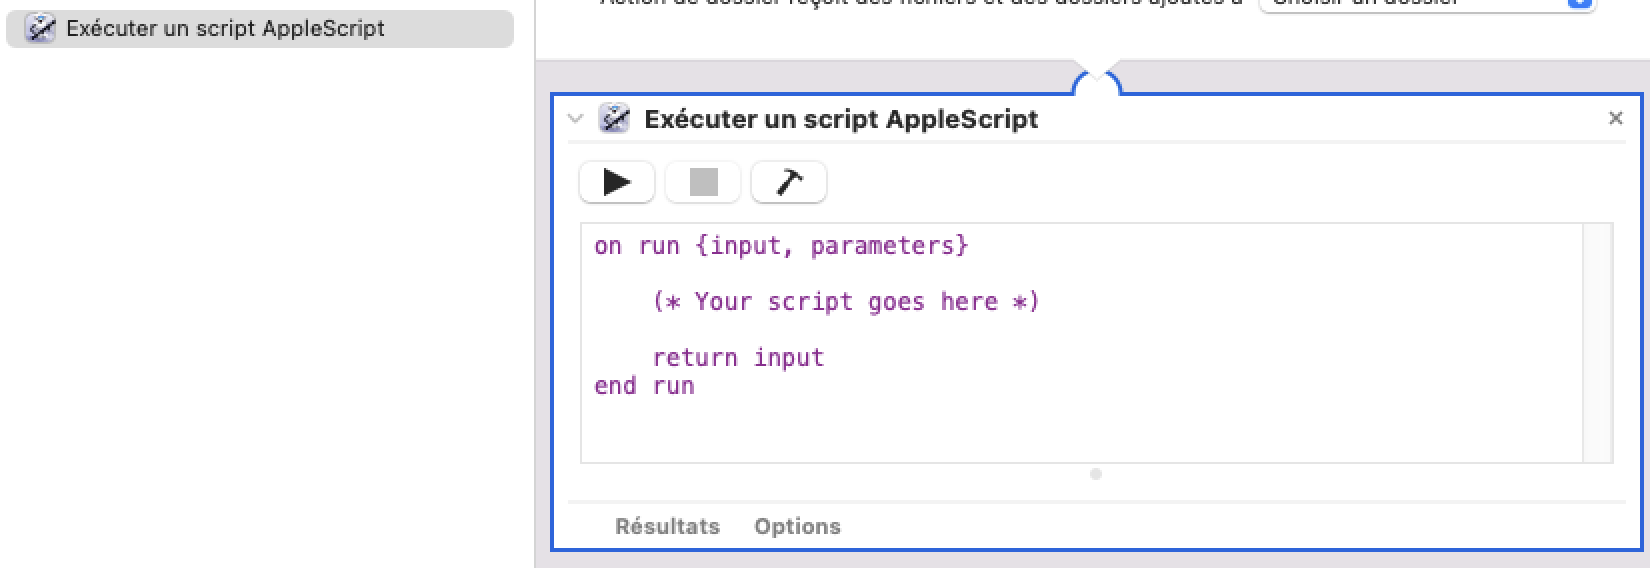
Task: Click the "end run" line of code
Action: [644, 386]
